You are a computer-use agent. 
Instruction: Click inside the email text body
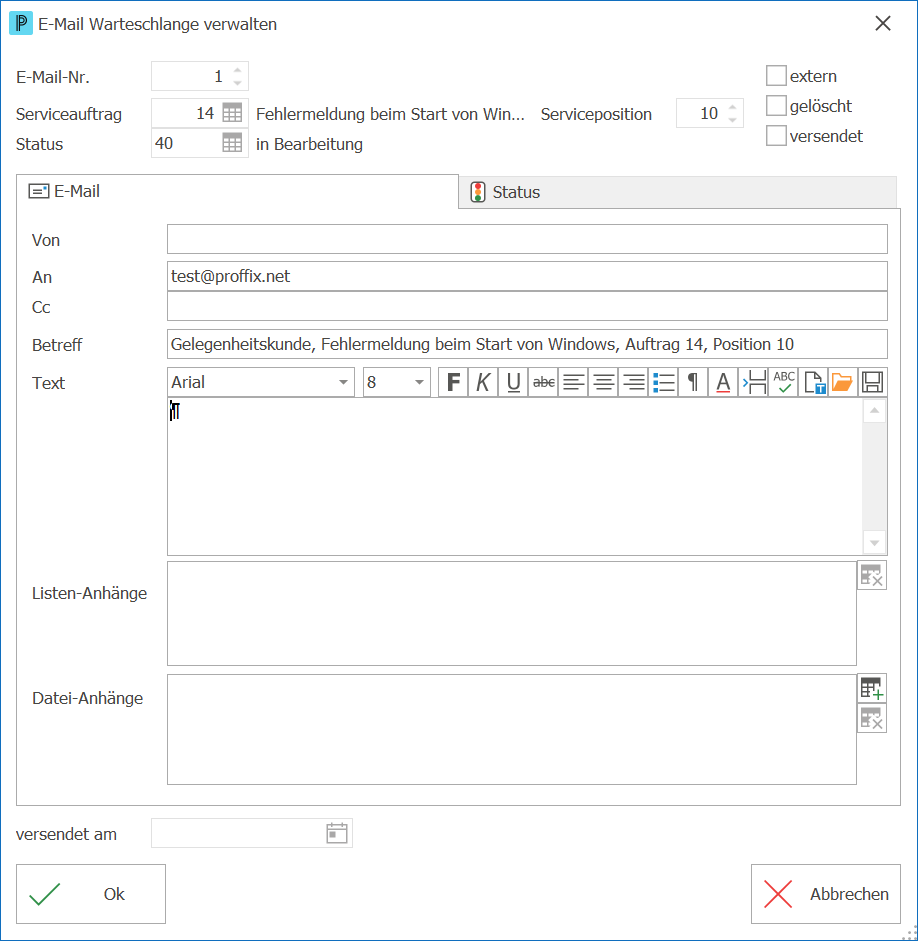[515, 477]
